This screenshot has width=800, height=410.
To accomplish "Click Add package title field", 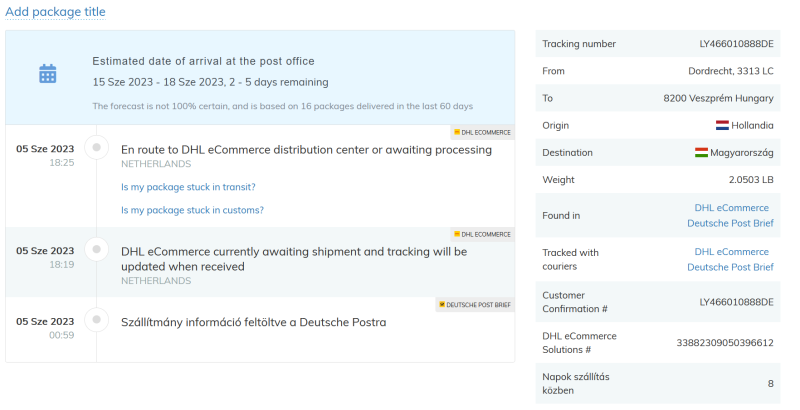I will tap(55, 12).
